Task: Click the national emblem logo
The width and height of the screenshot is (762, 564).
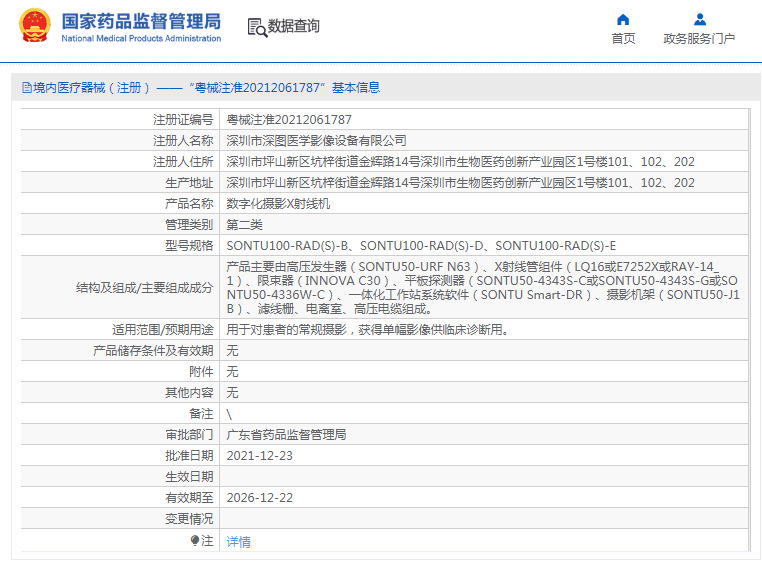Action: point(34,25)
